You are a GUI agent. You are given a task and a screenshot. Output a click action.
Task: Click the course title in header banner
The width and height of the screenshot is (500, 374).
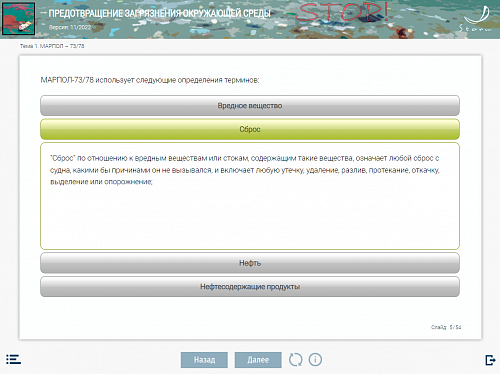(x=159, y=14)
